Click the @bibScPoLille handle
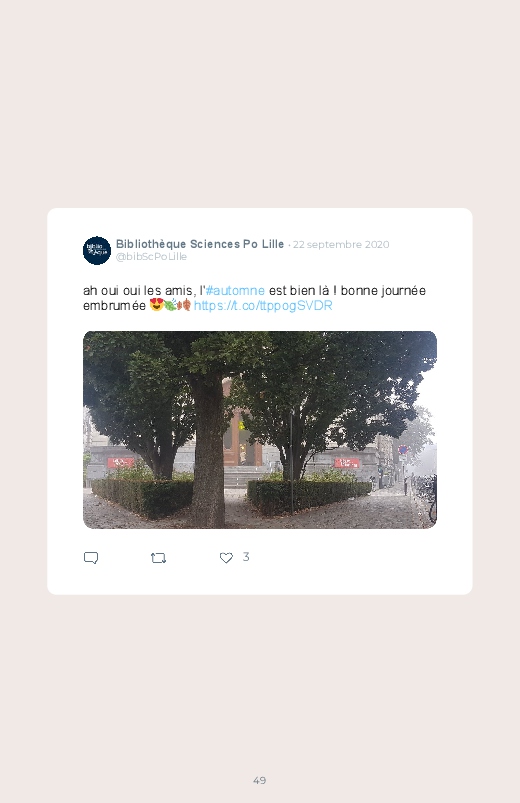This screenshot has height=803, width=520. 151,257
